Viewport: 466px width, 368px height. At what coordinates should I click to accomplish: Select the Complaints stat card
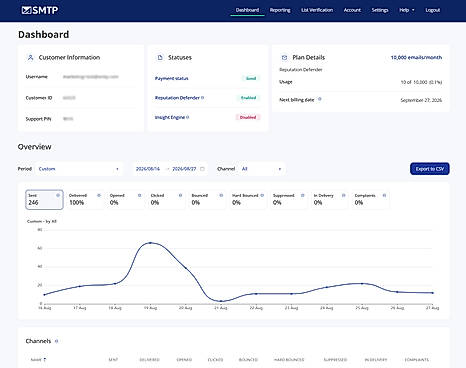[x=371, y=199]
